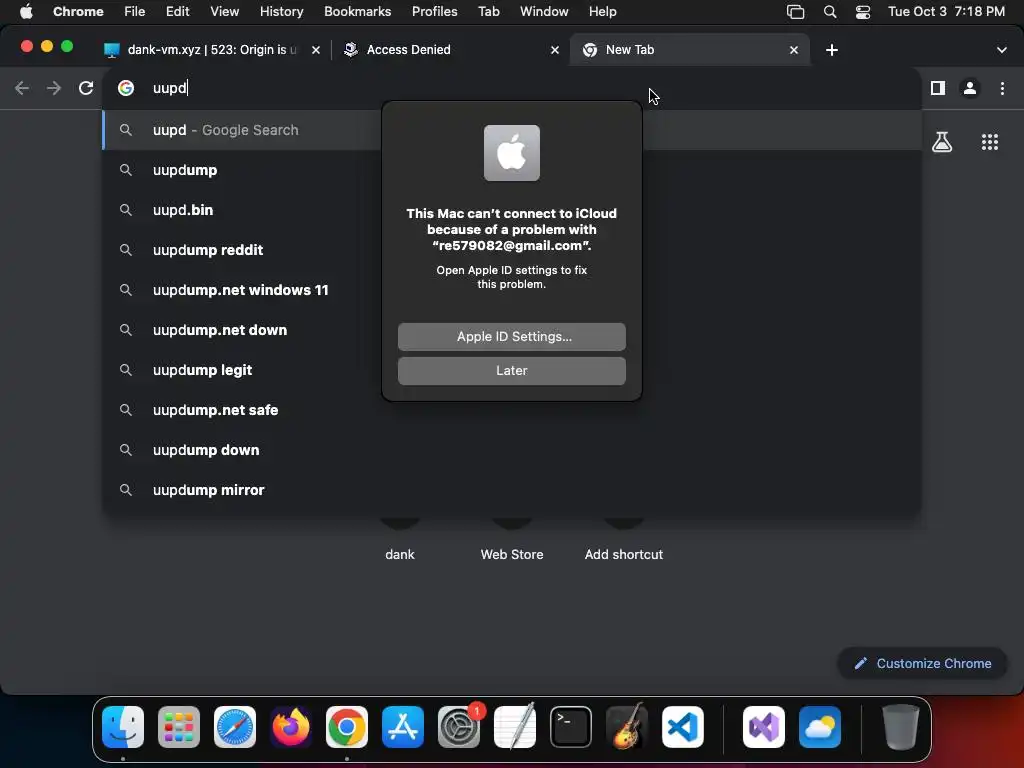
Task: Open the Chrome app menu
Action: pos(78,12)
